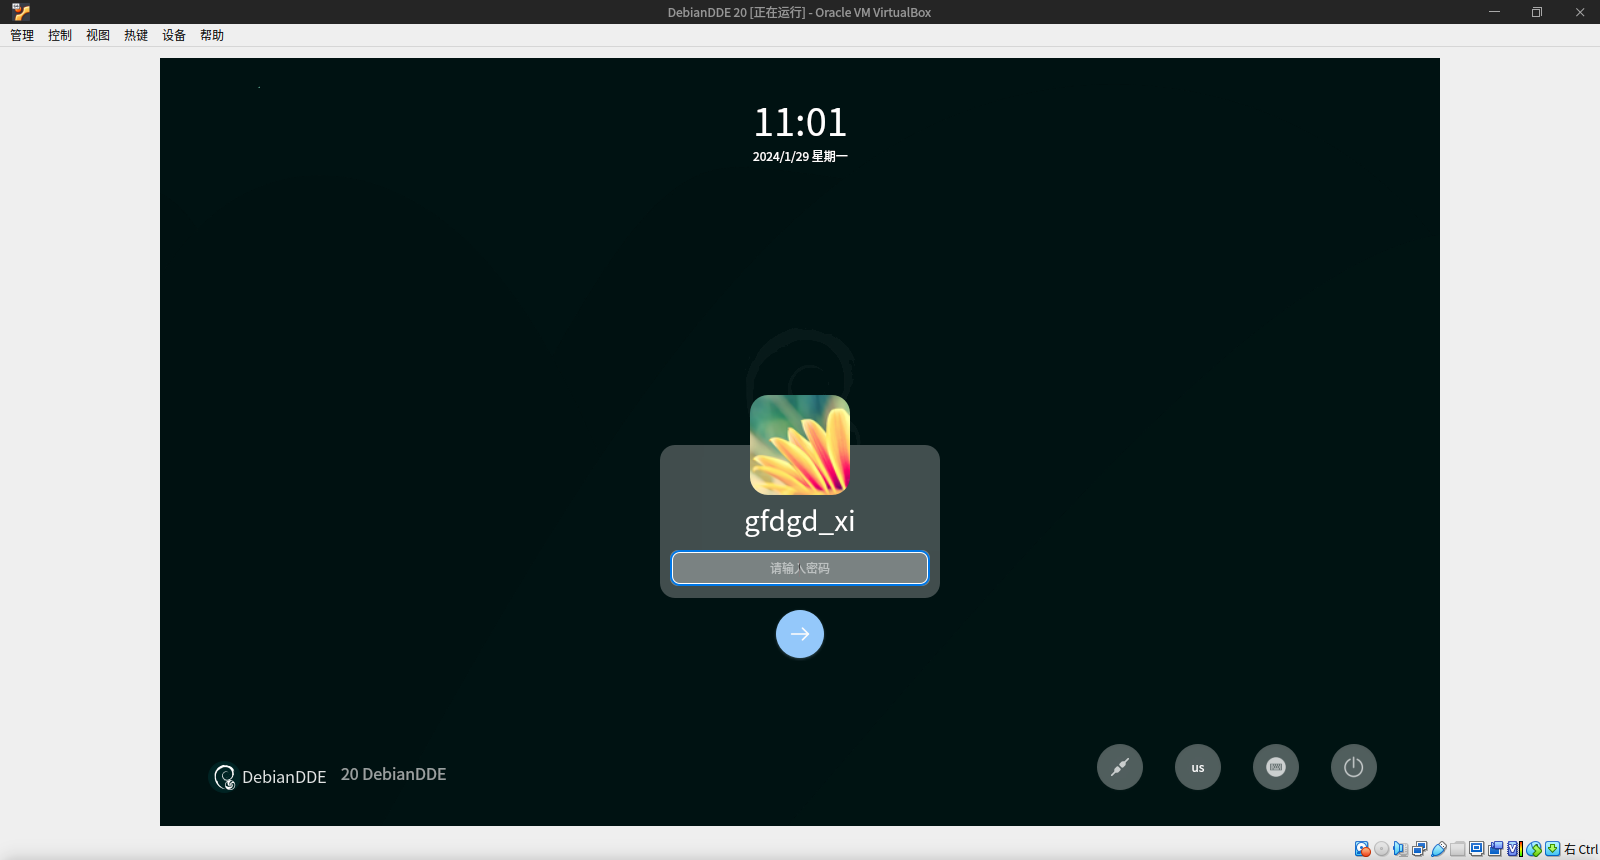Screen dimensions: 1600x860
Task: Click the CPU virtualization status icon
Action: coord(1515,849)
